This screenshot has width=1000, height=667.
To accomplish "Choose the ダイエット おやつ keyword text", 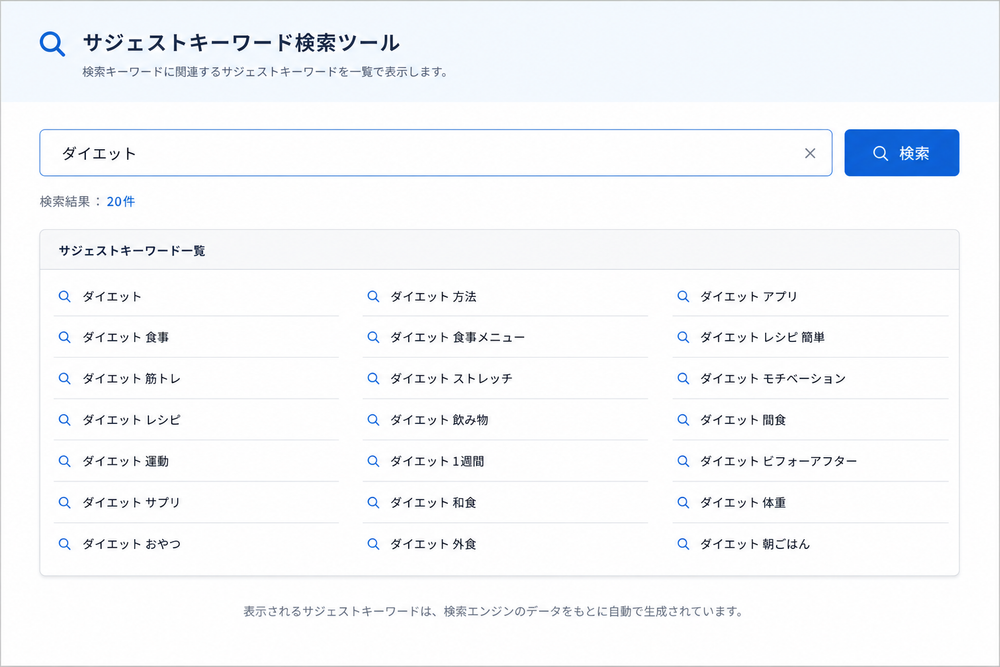I will click(x=131, y=544).
